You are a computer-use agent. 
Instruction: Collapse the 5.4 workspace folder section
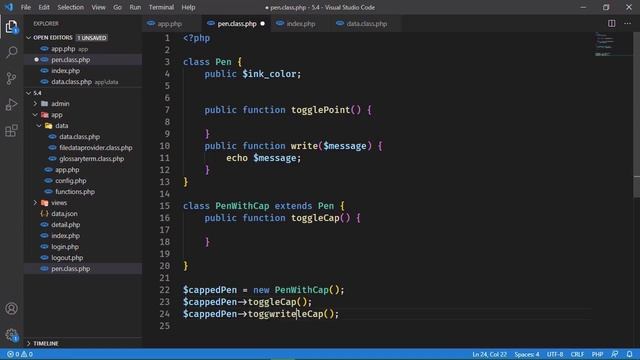[29, 93]
